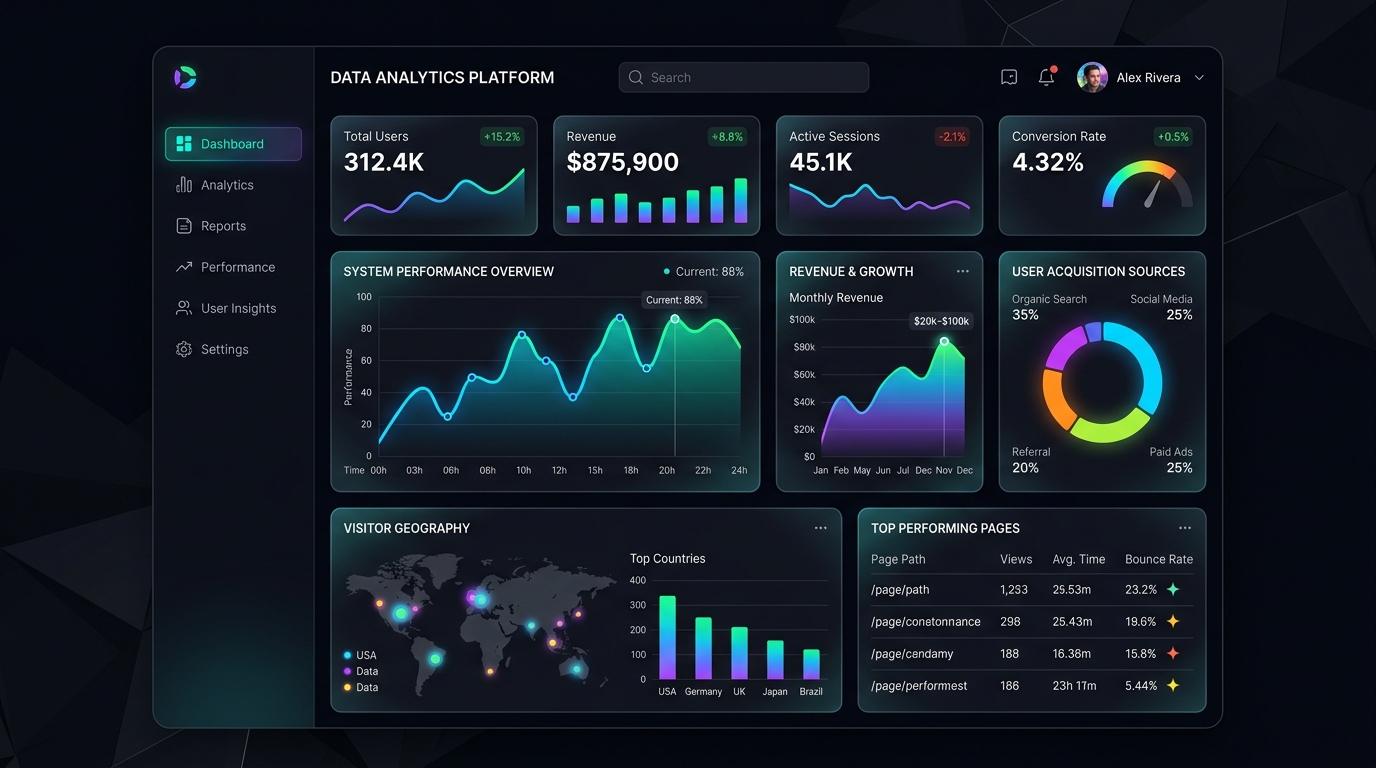Image resolution: width=1376 pixels, height=768 pixels.
Task: Select the USA bar in Top Countries
Action: tap(667, 638)
